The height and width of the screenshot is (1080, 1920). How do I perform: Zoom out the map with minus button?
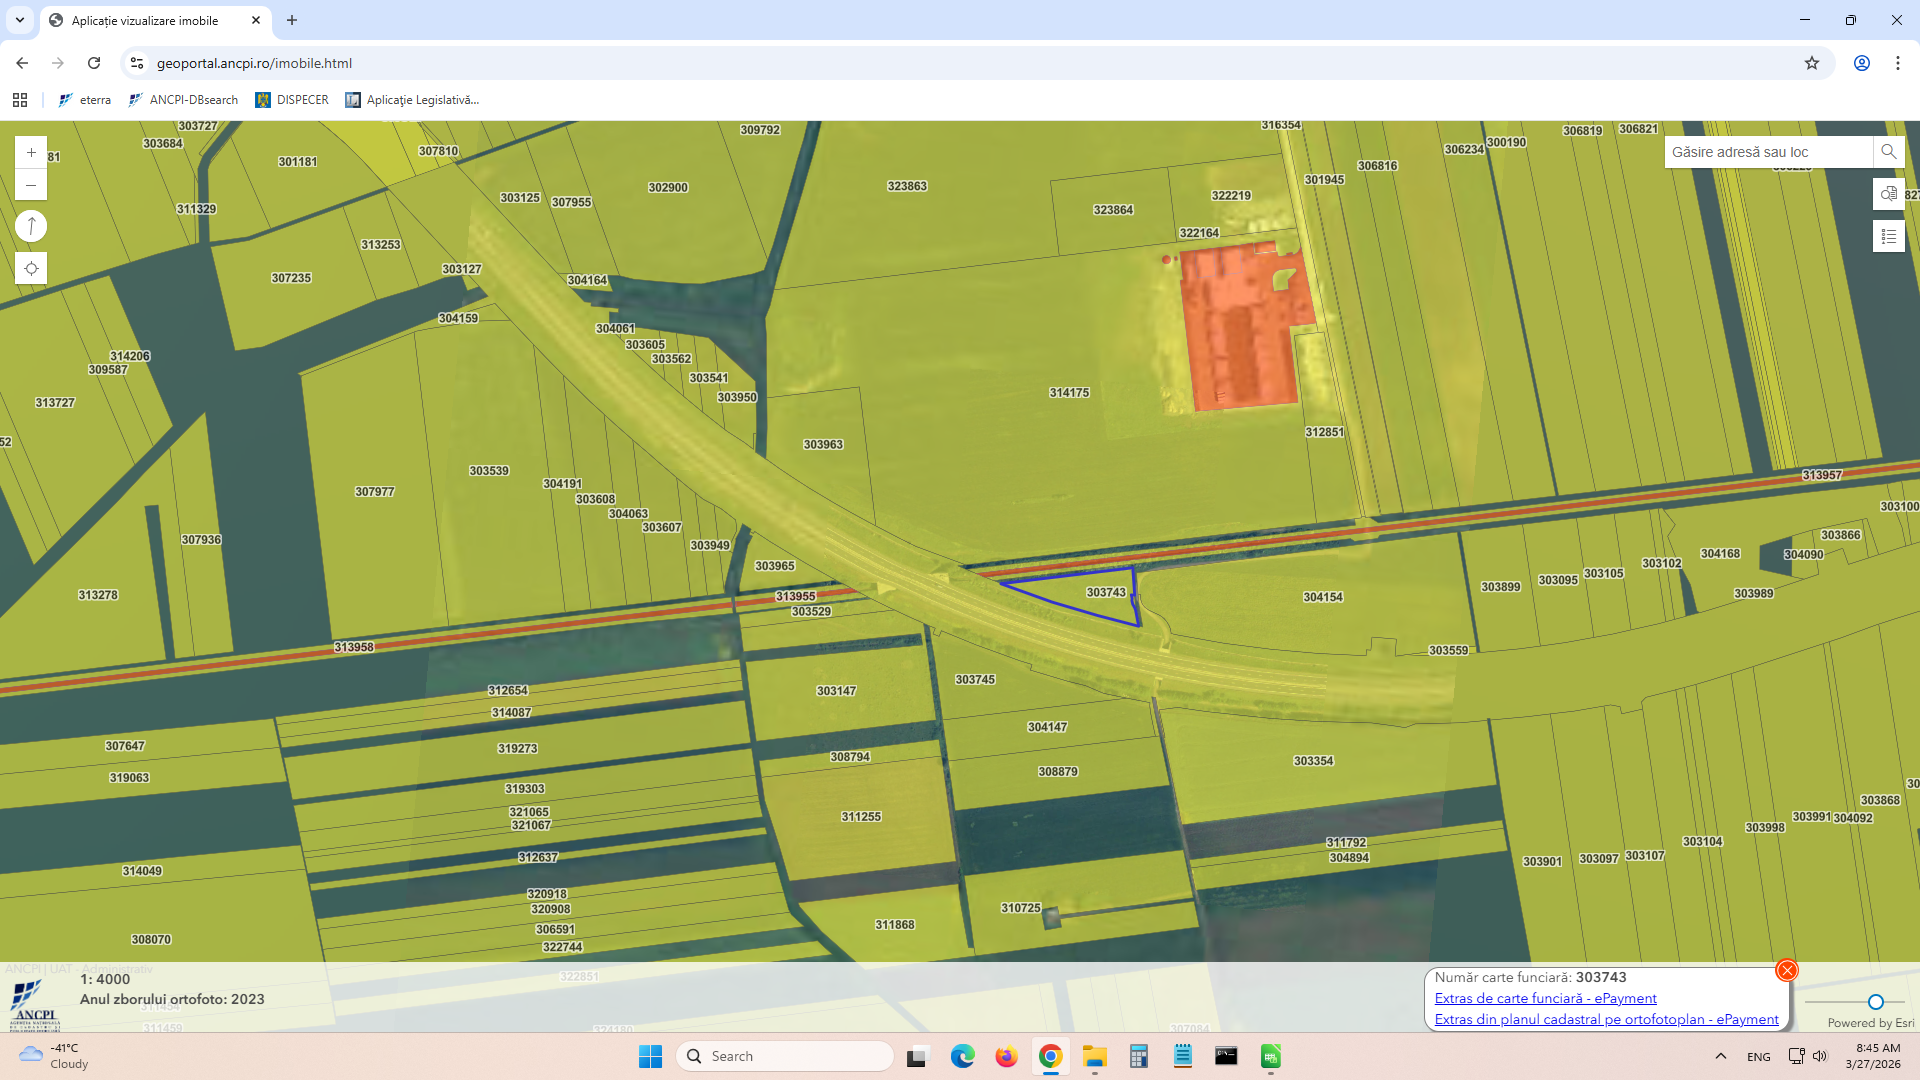coord(31,185)
